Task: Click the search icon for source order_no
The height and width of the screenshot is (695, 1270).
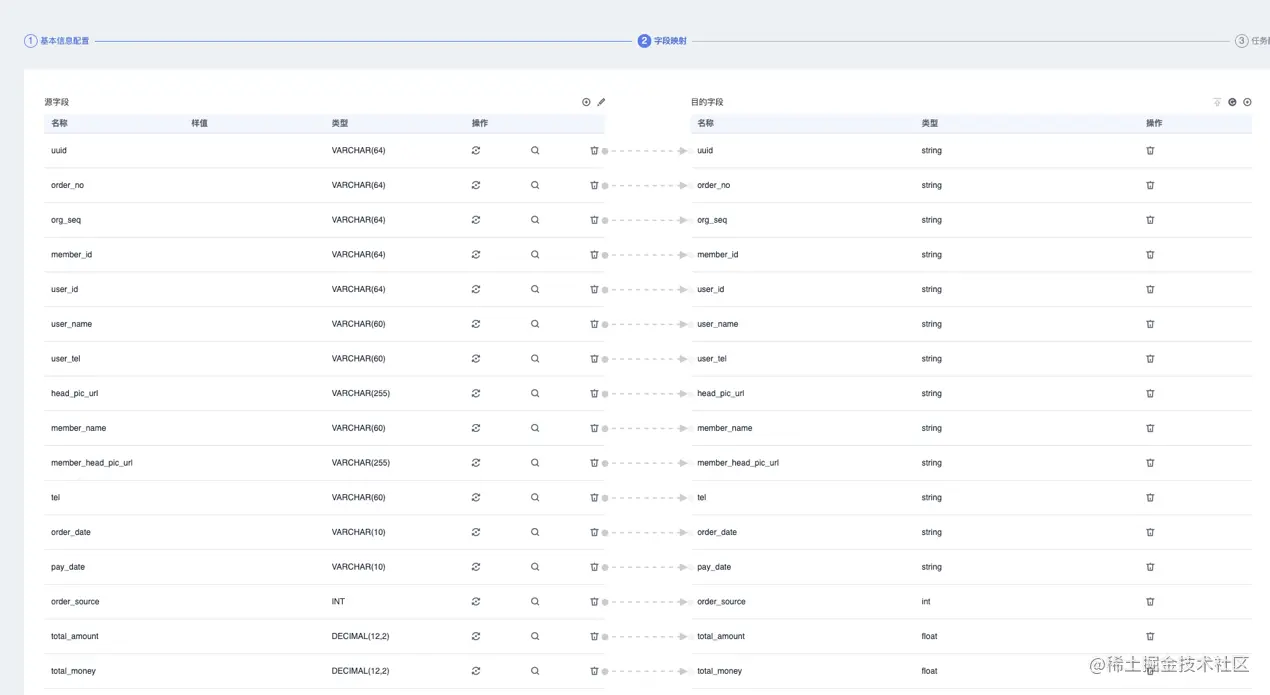Action: pyautogui.click(x=535, y=185)
